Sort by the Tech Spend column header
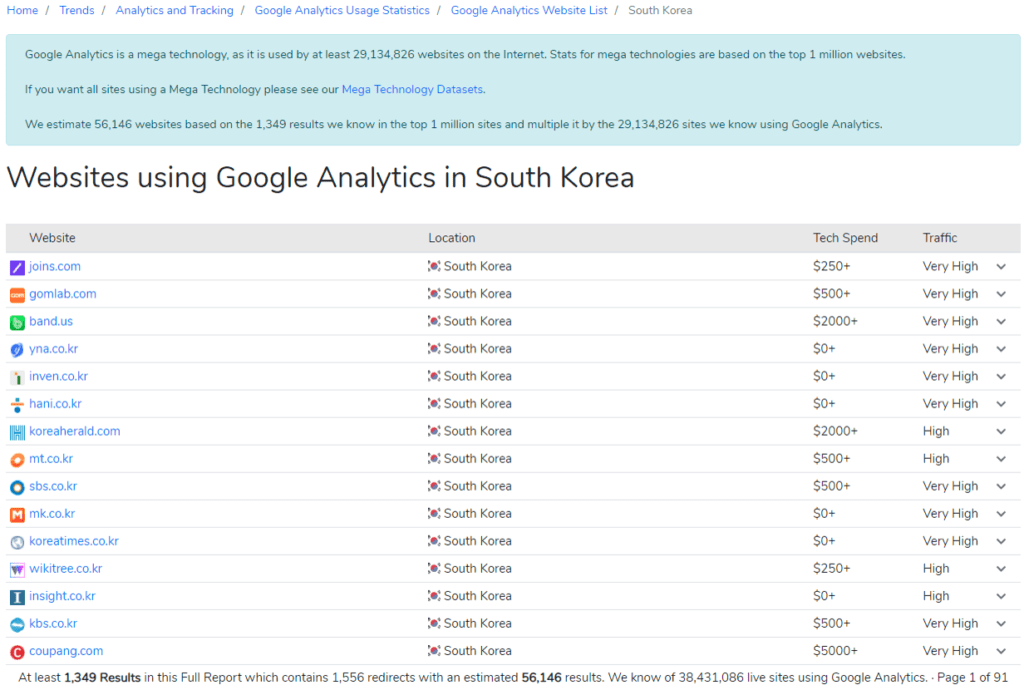 845,238
